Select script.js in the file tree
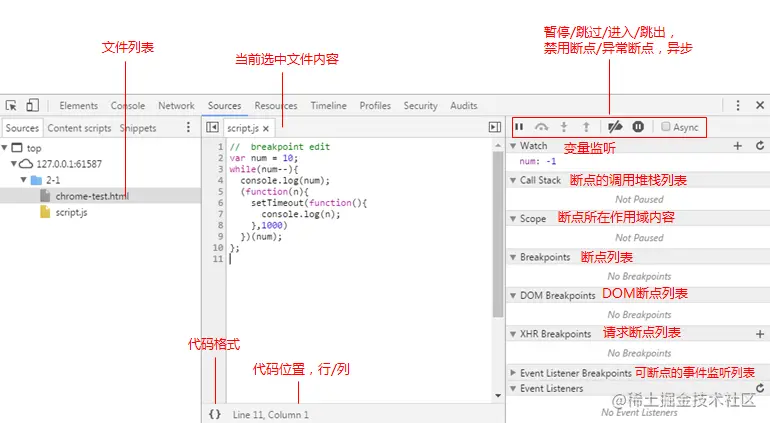 (71, 212)
